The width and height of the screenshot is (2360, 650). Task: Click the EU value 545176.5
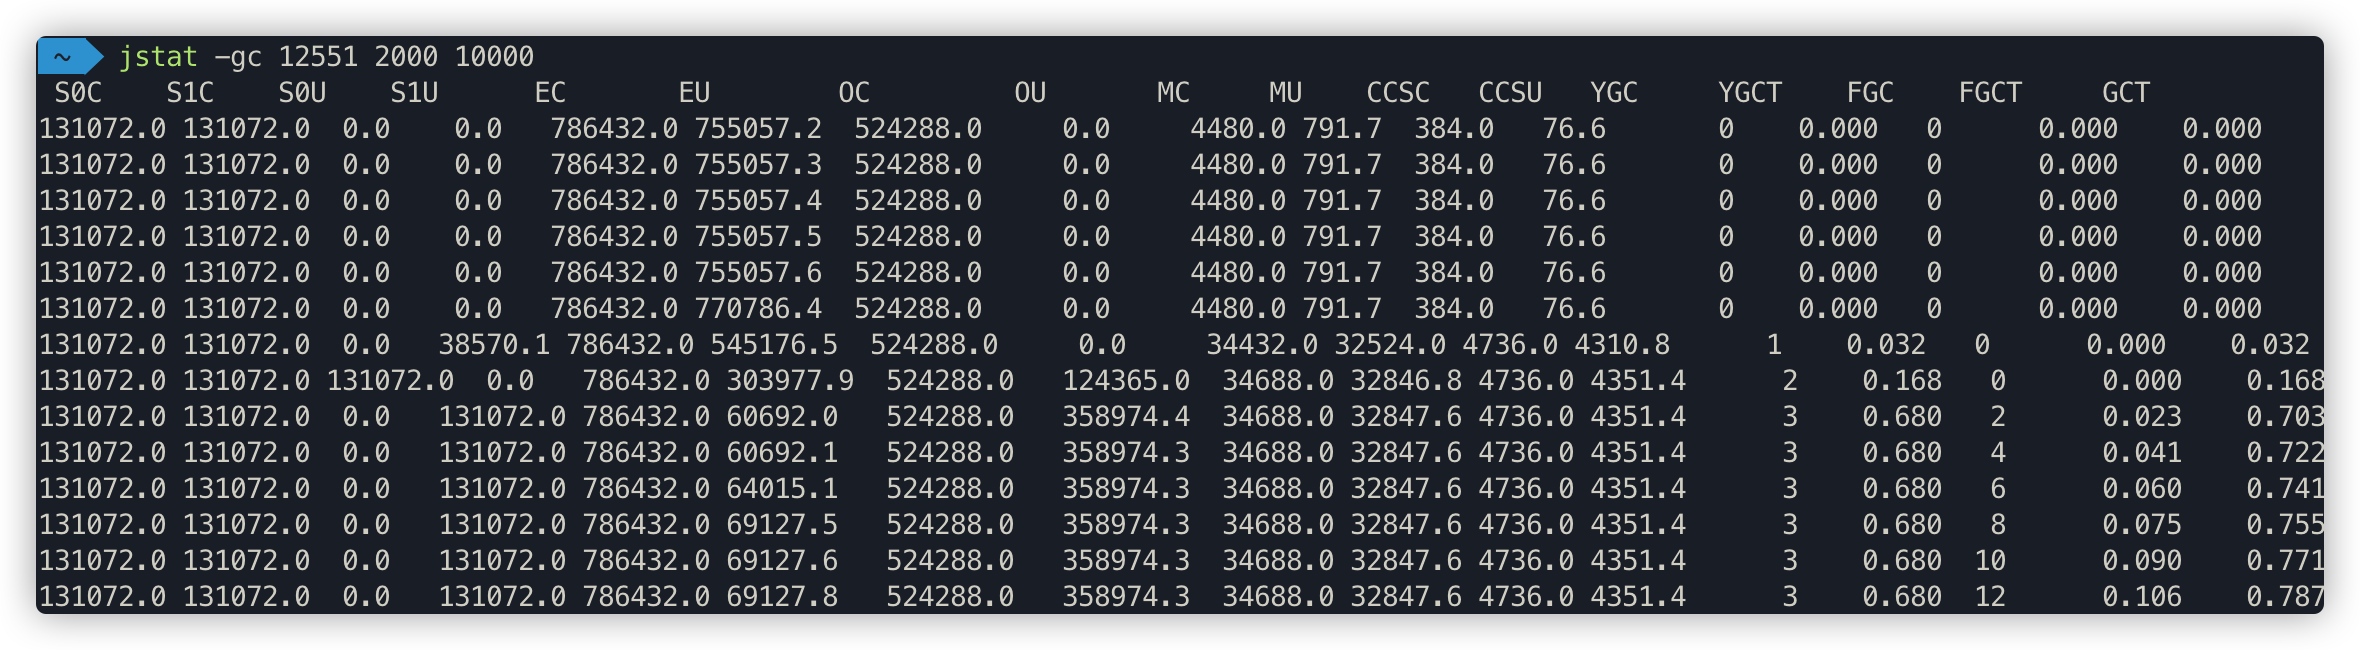[x=774, y=345]
